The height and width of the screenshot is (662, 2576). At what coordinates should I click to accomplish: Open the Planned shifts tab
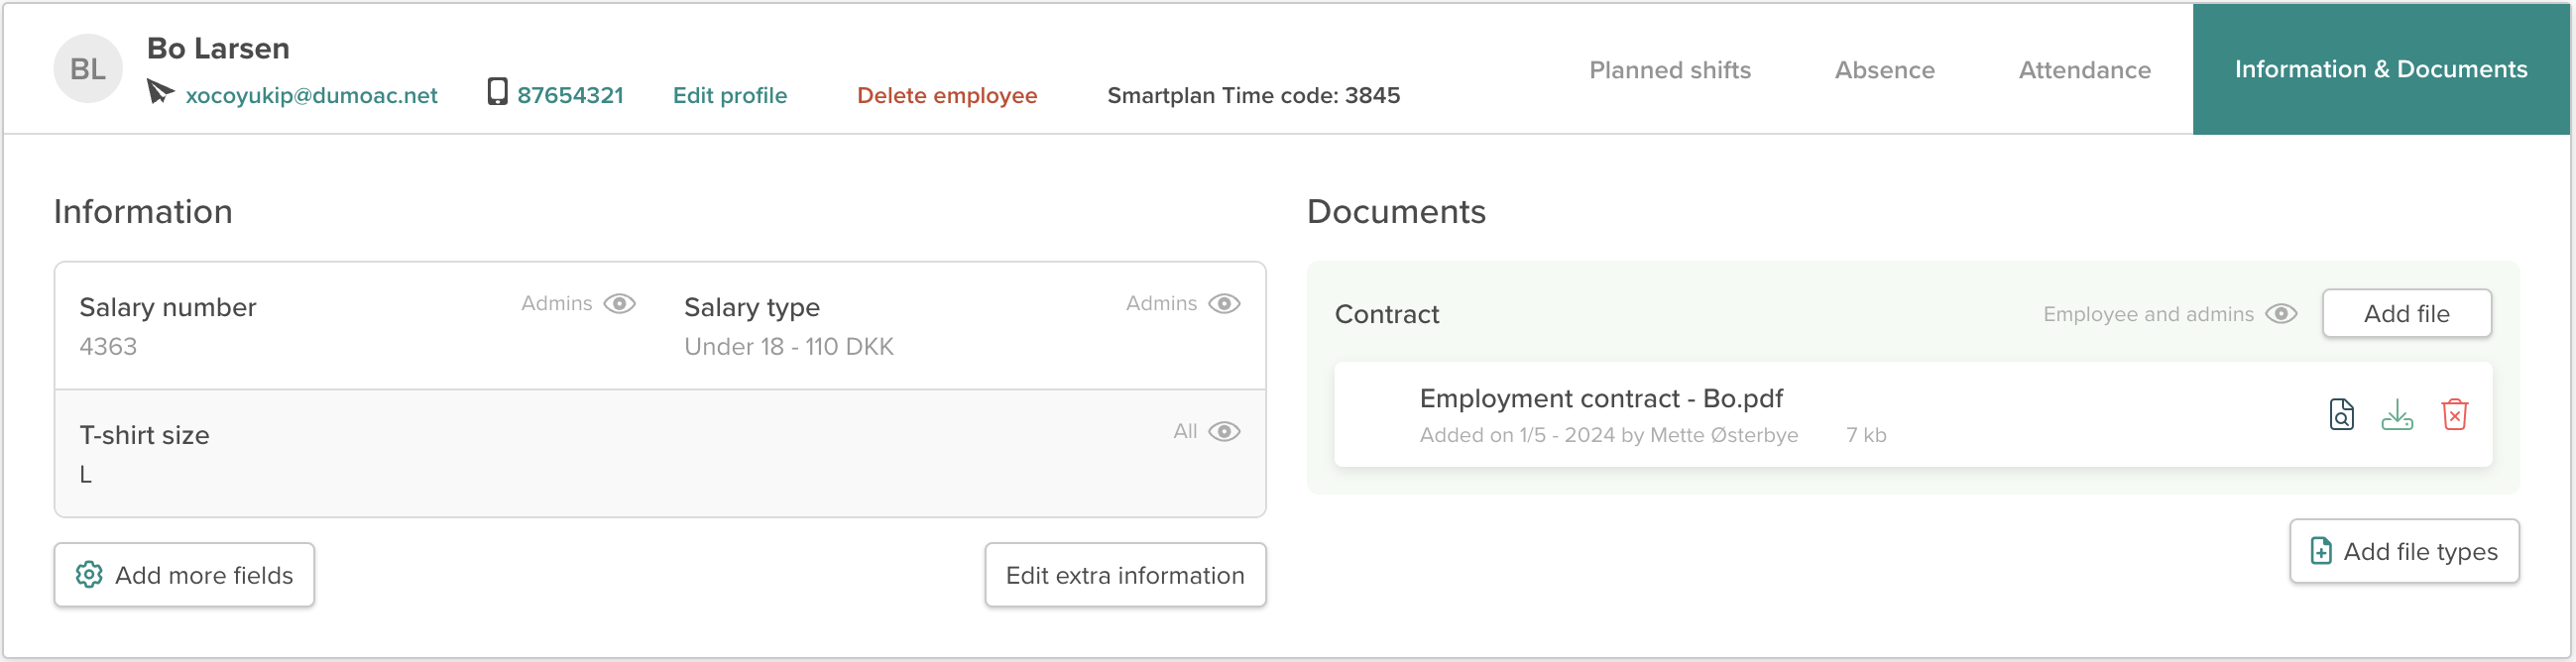tap(1669, 70)
